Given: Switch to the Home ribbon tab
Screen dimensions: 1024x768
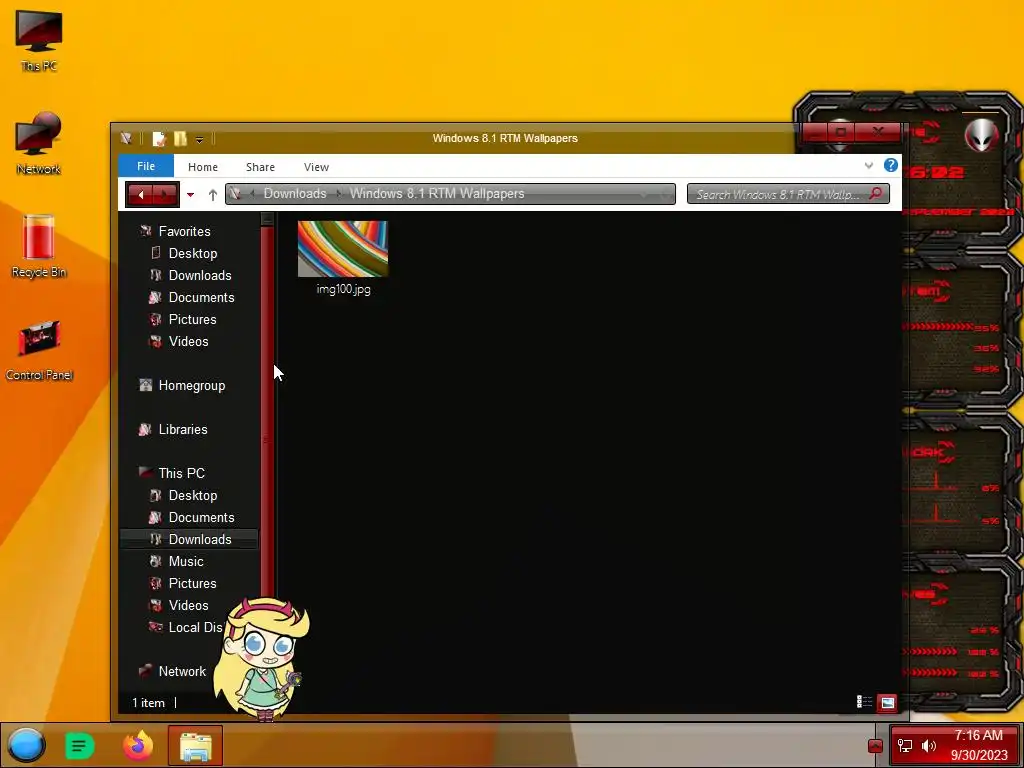Looking at the screenshot, I should pos(203,167).
